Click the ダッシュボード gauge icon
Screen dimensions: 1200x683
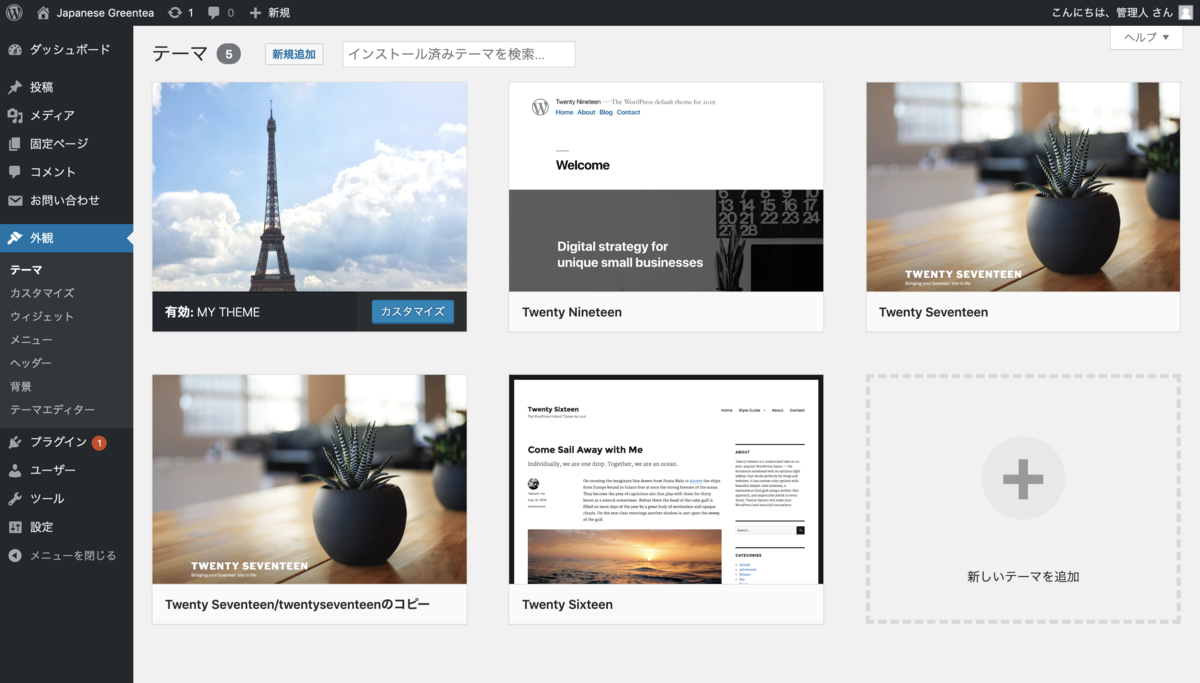pos(15,50)
